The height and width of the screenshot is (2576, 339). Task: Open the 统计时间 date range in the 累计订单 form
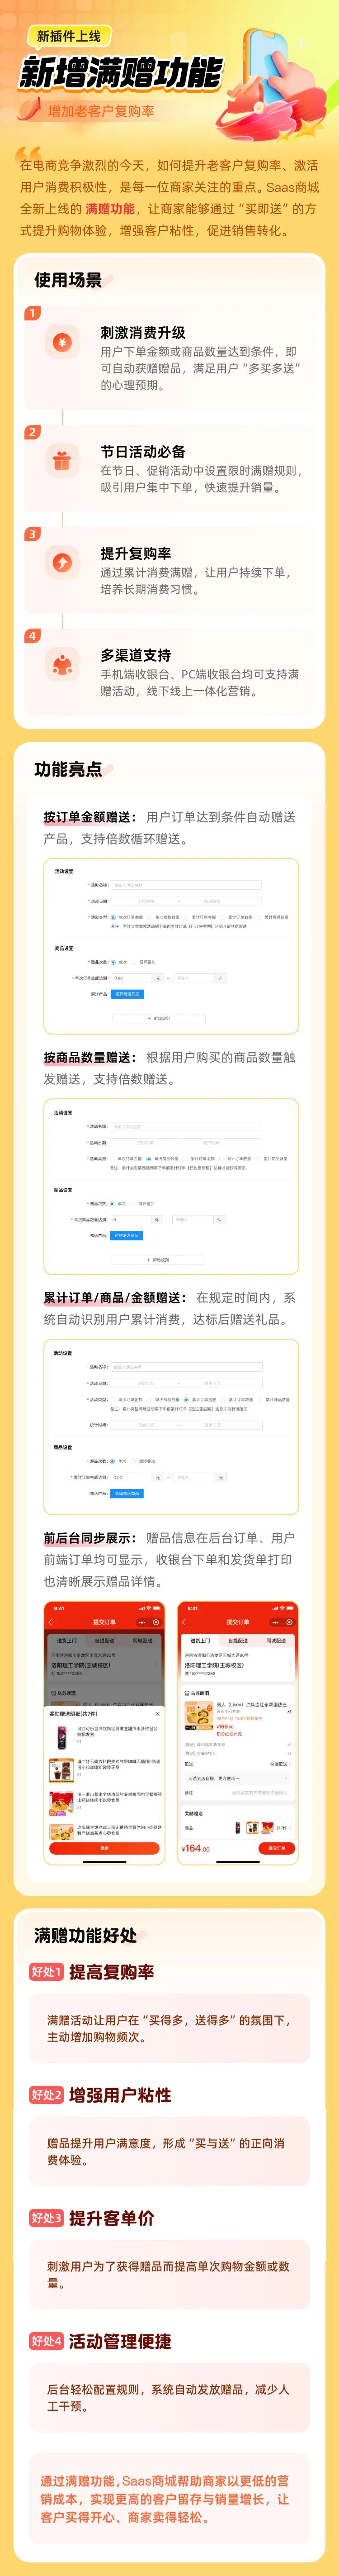[x=186, y=1425]
